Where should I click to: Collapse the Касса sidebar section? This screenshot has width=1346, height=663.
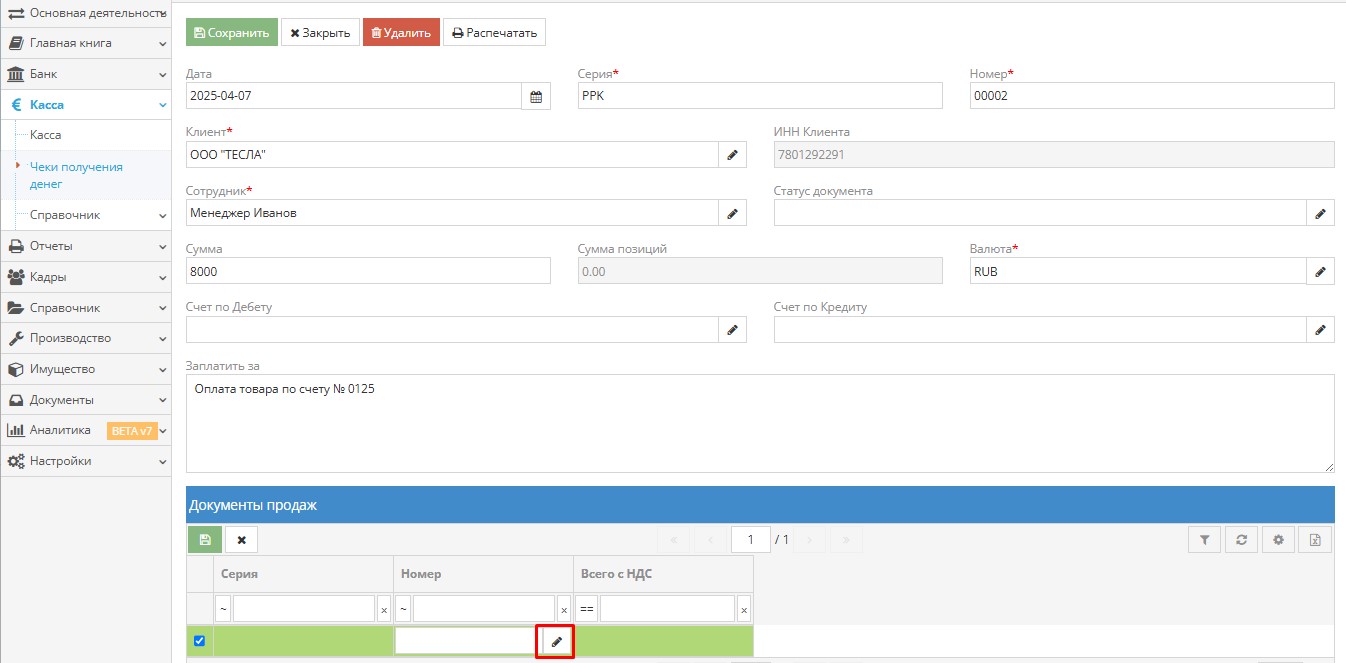pyautogui.click(x=85, y=105)
